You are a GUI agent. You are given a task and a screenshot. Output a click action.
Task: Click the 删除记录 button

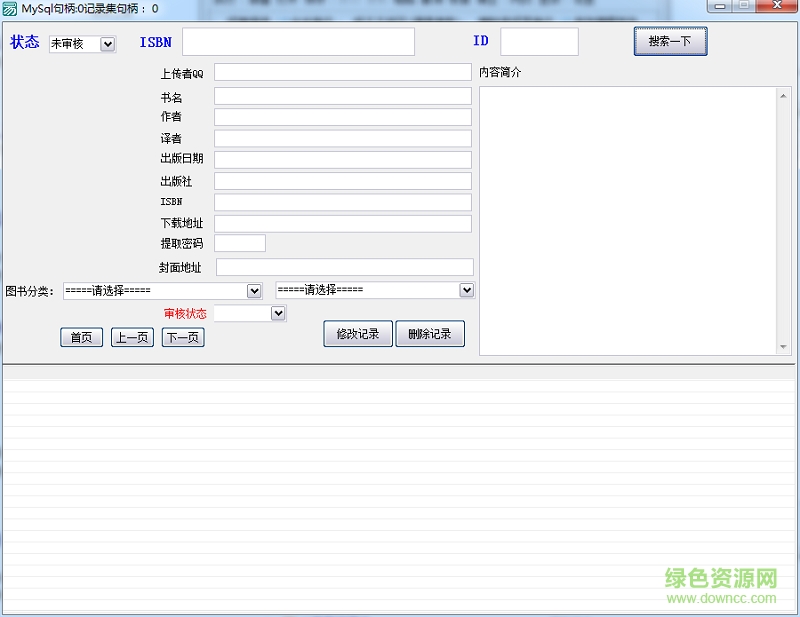click(x=430, y=334)
